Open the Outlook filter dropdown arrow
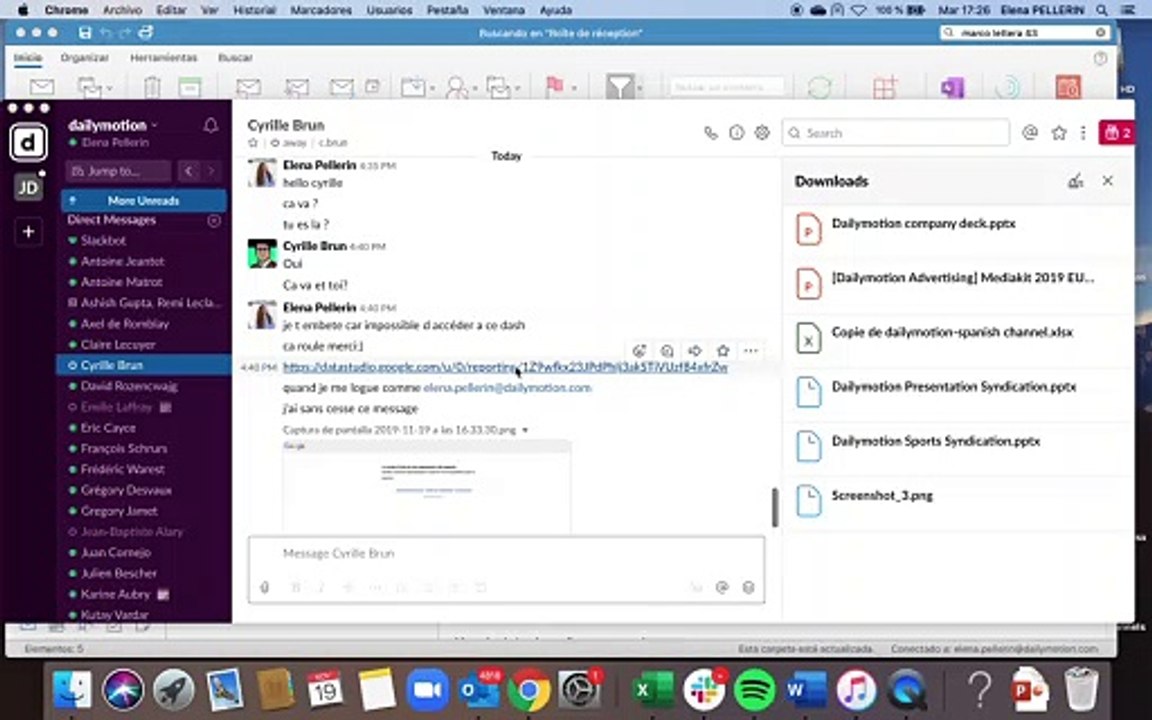The image size is (1152, 720). (639, 88)
